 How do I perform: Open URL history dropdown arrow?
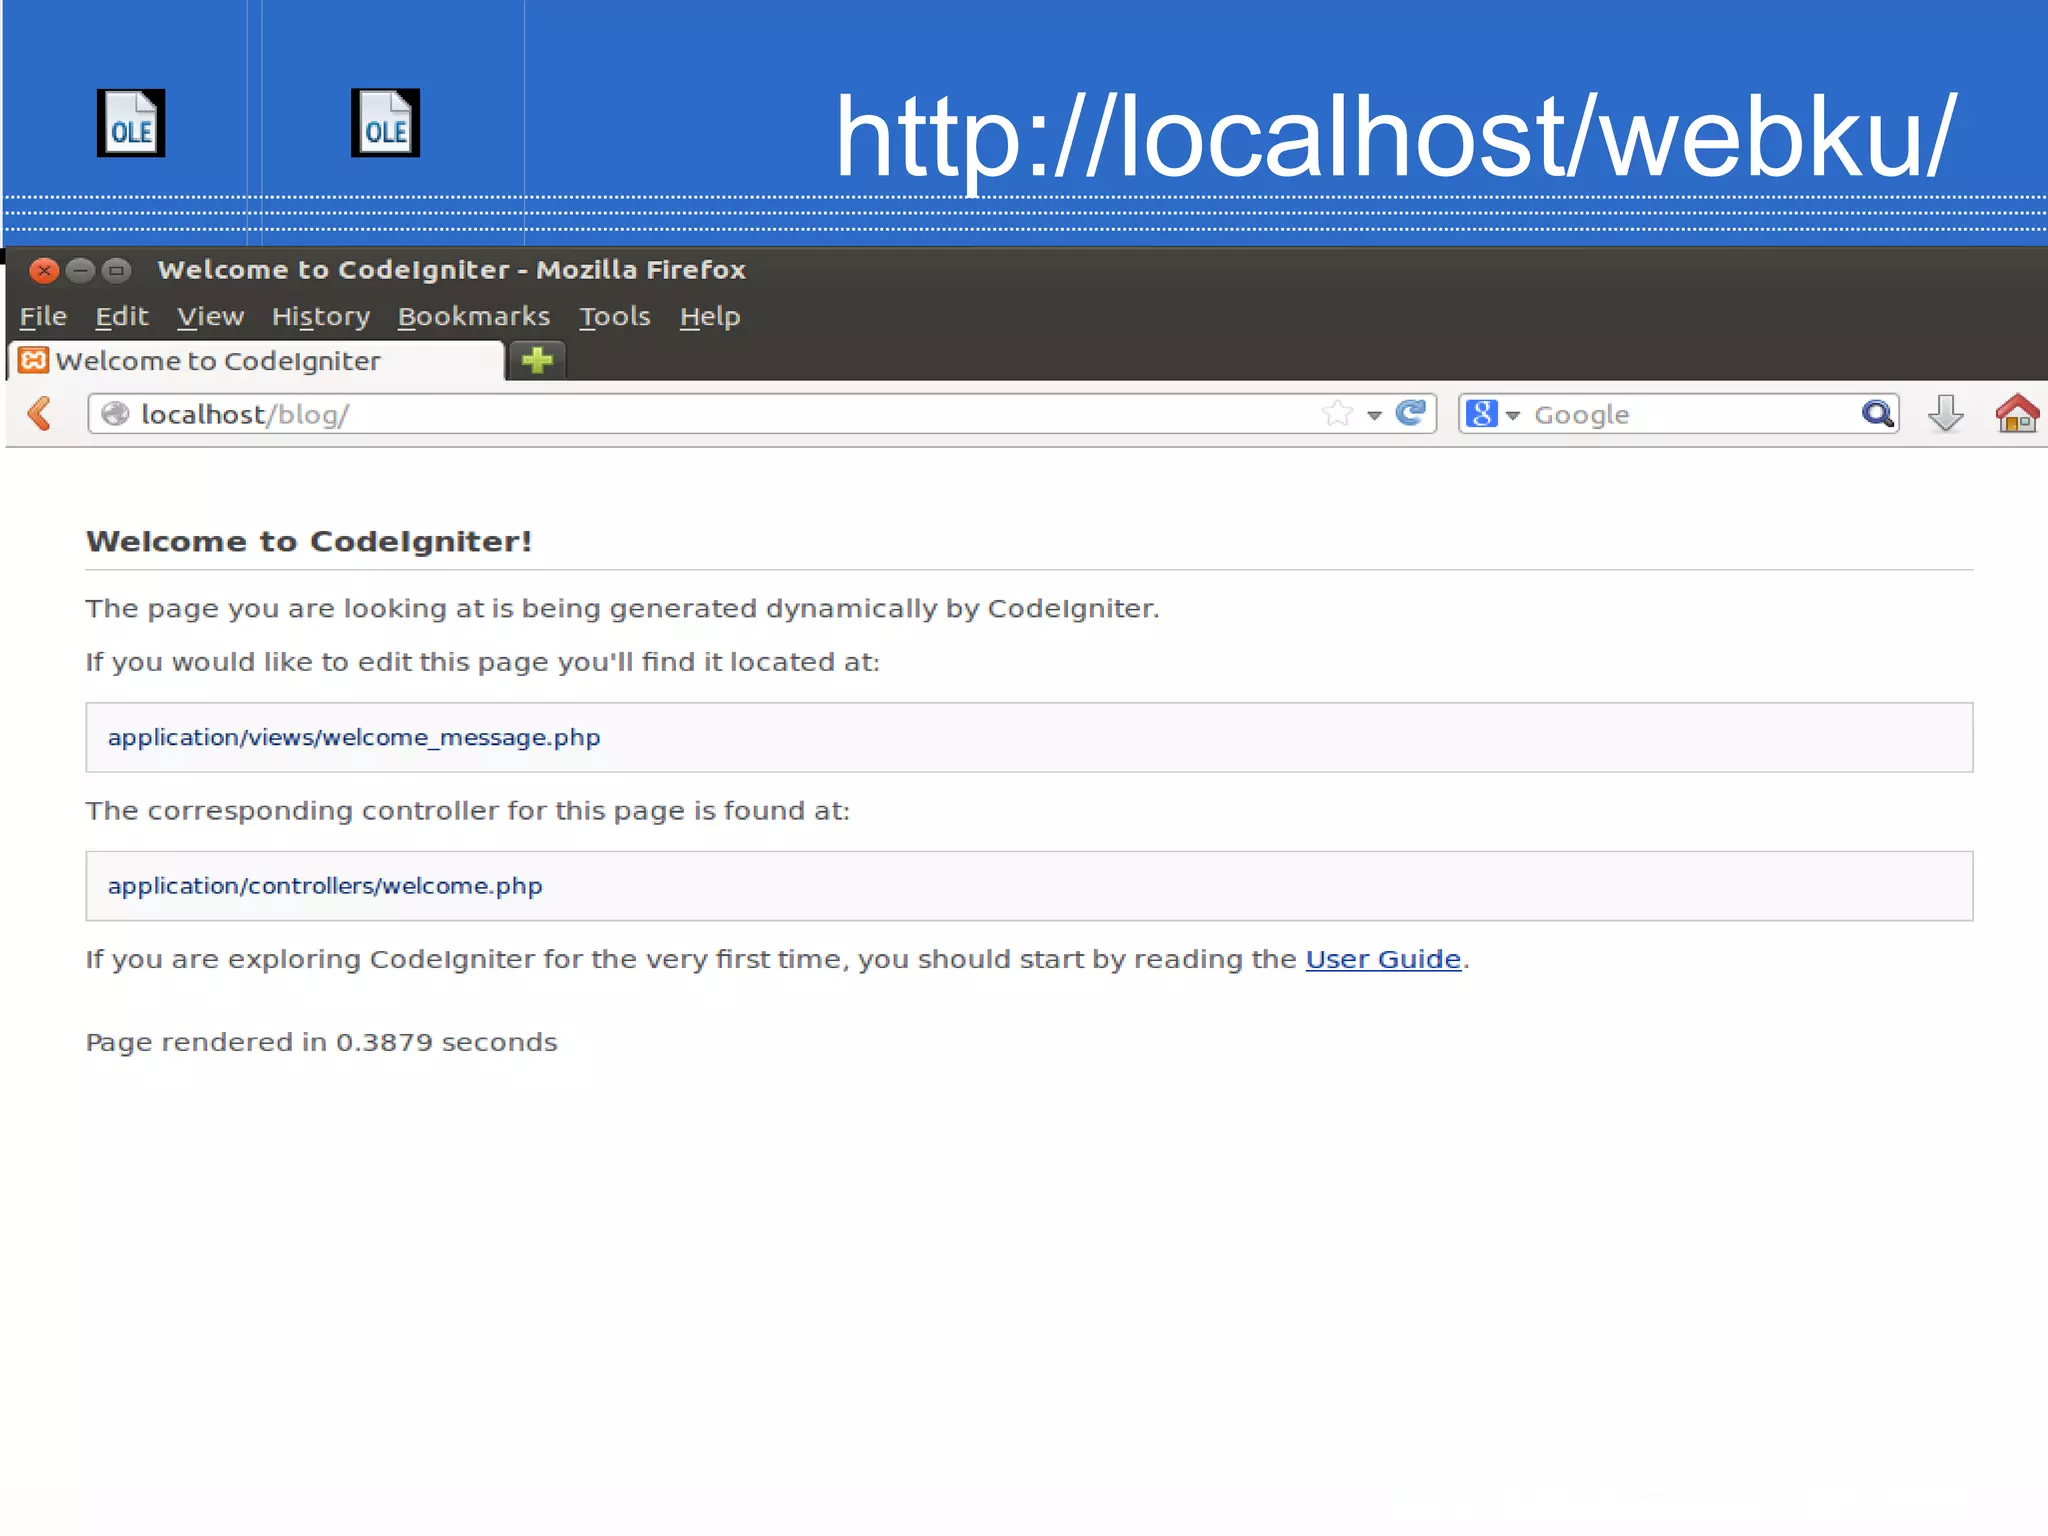click(1374, 415)
